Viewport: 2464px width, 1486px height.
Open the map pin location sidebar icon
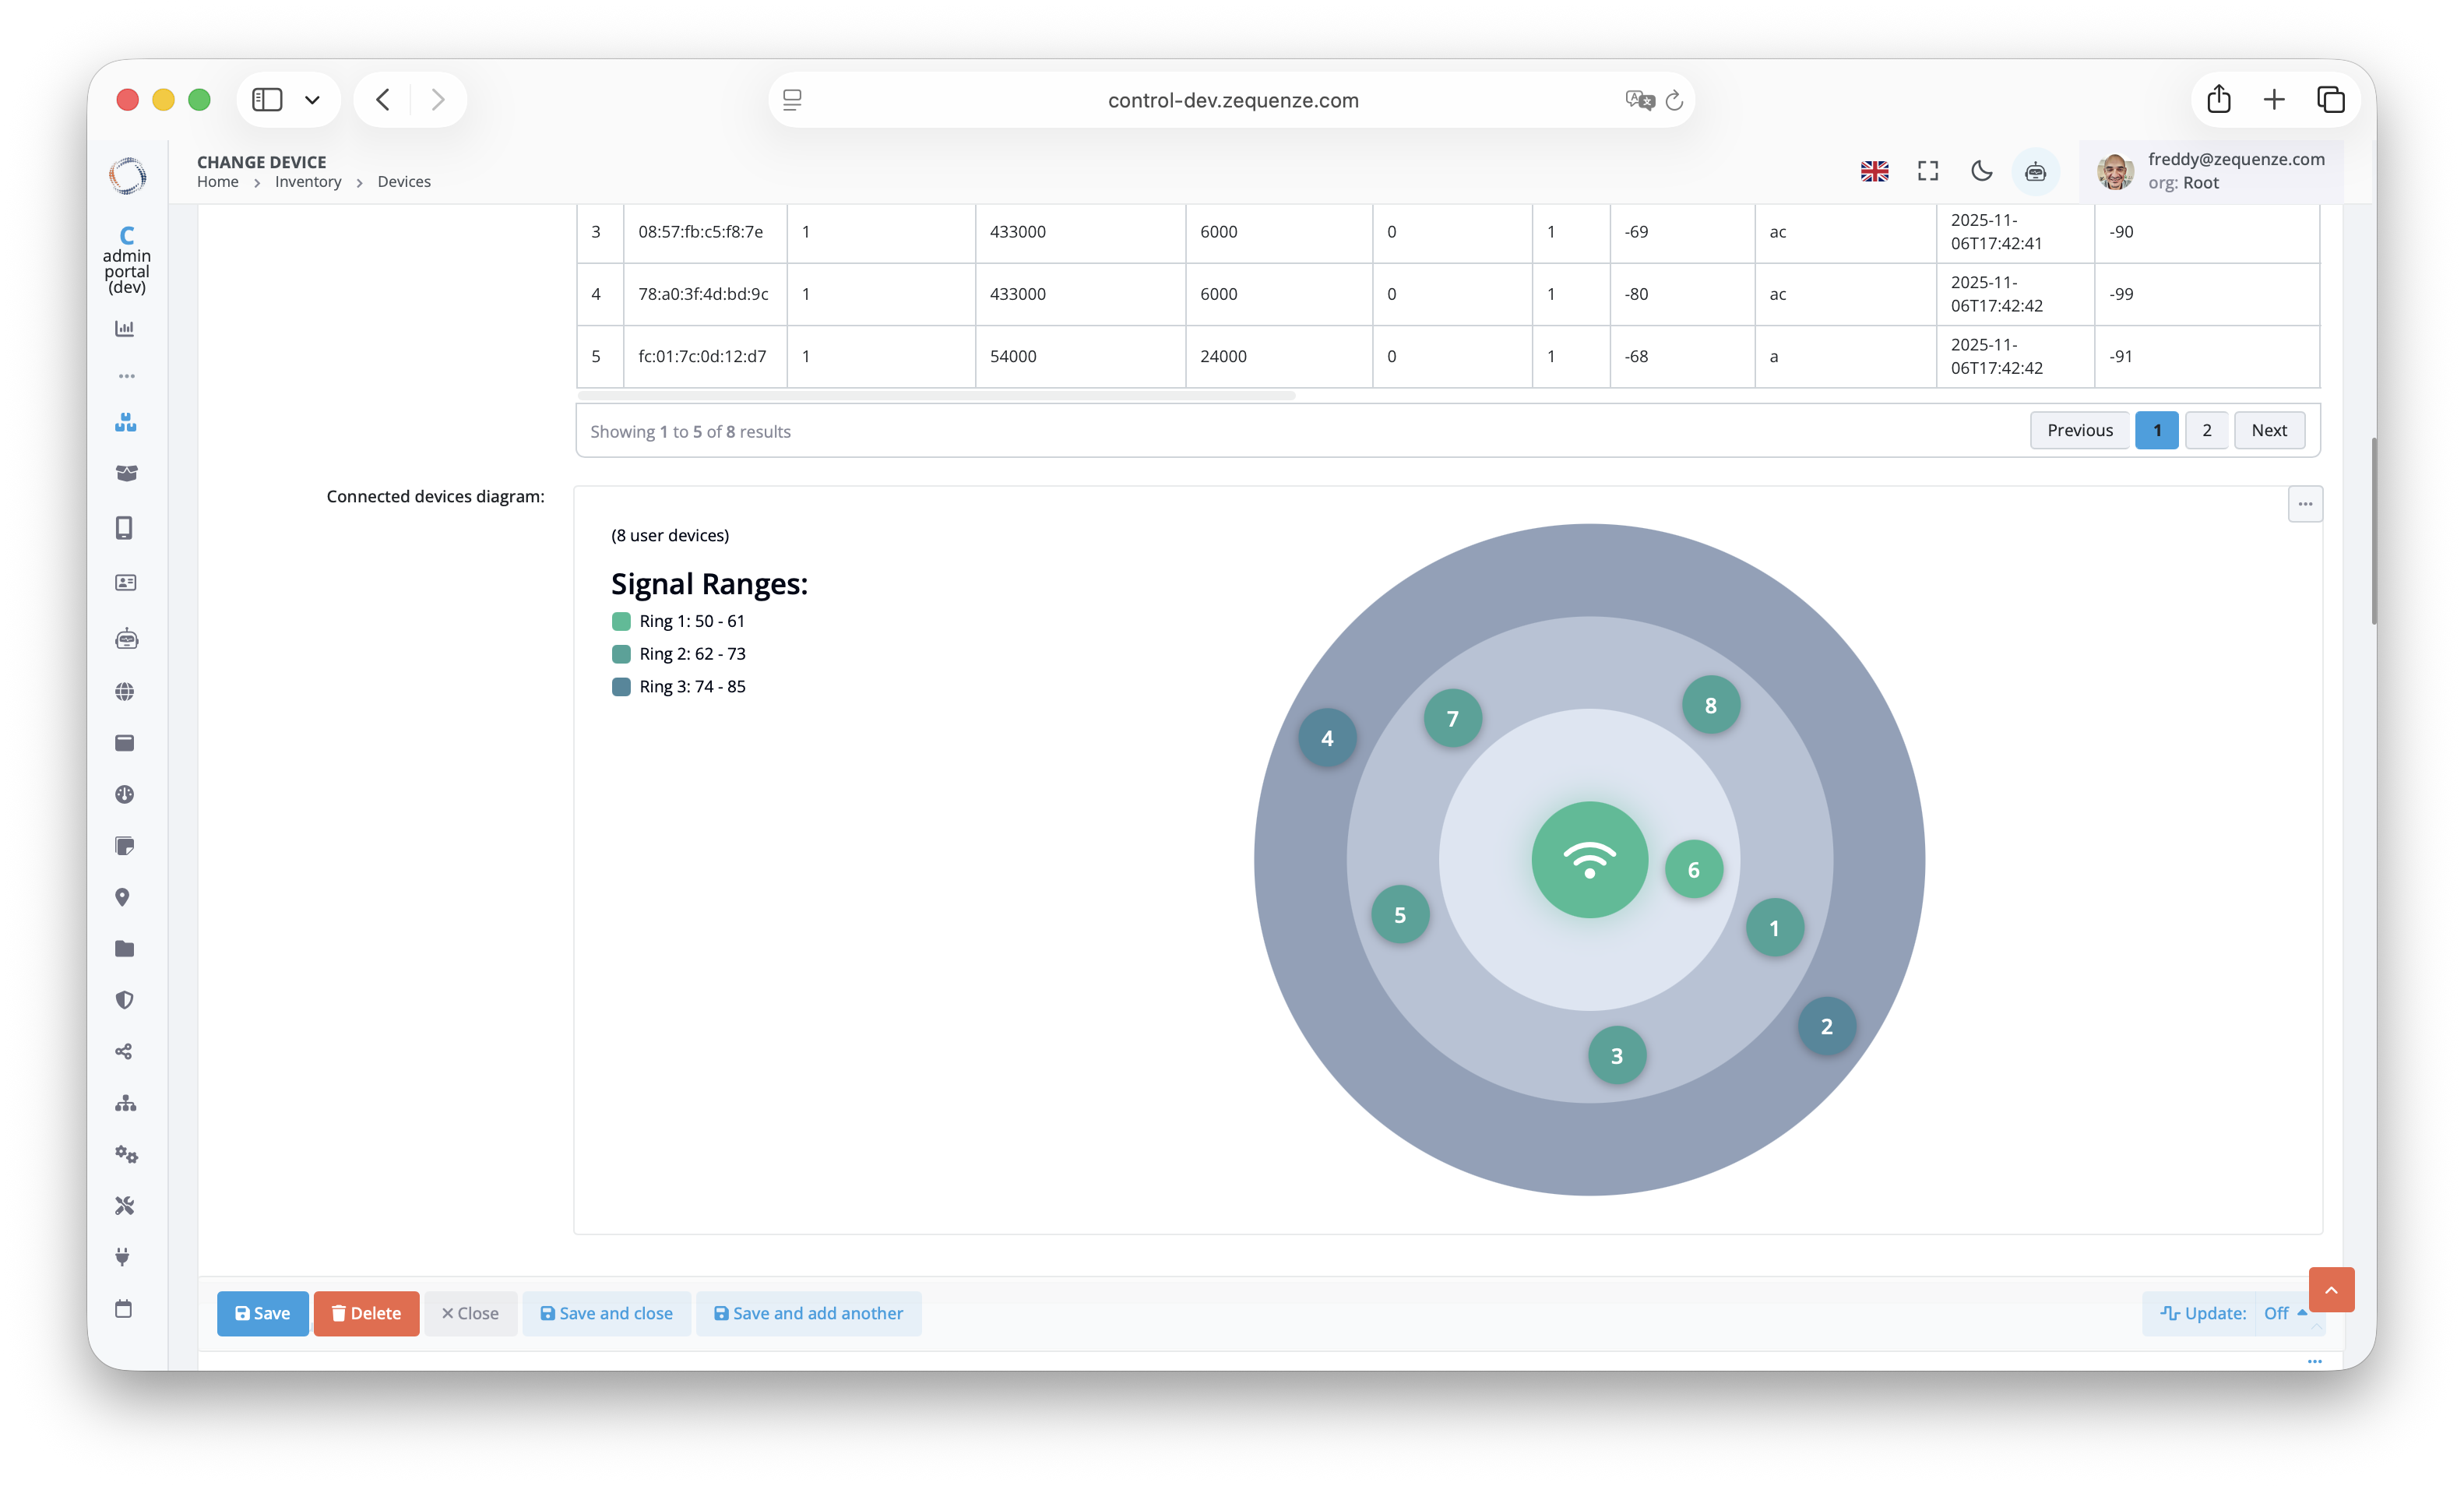123,897
